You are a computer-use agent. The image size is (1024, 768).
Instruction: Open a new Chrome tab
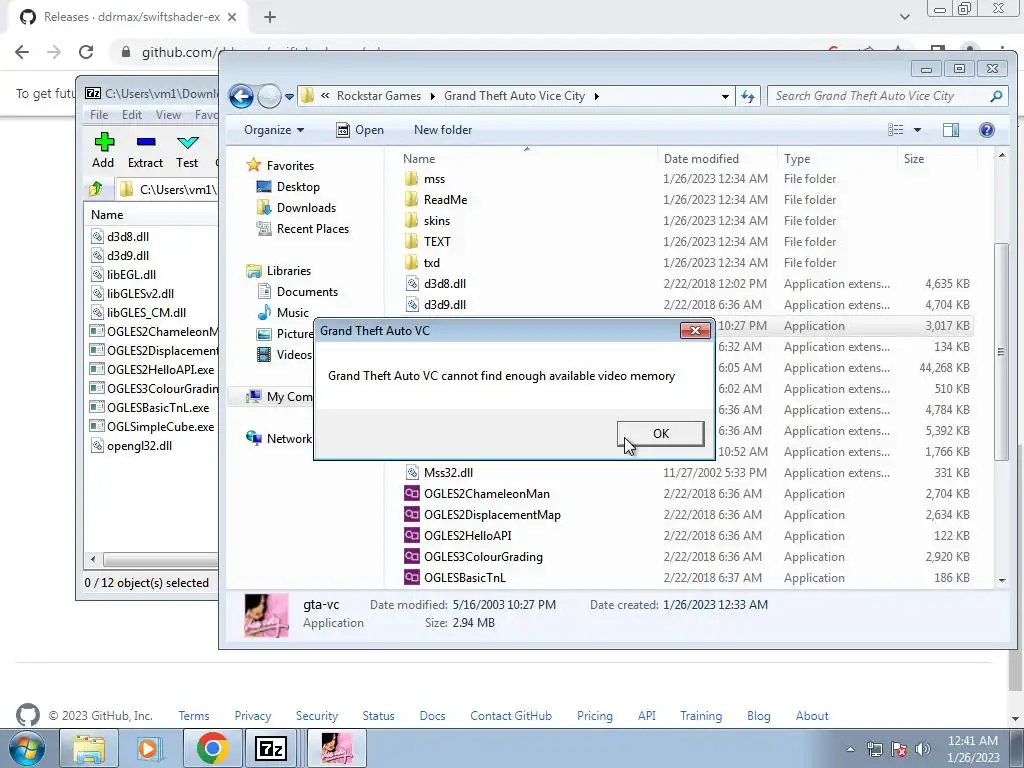pos(270,18)
